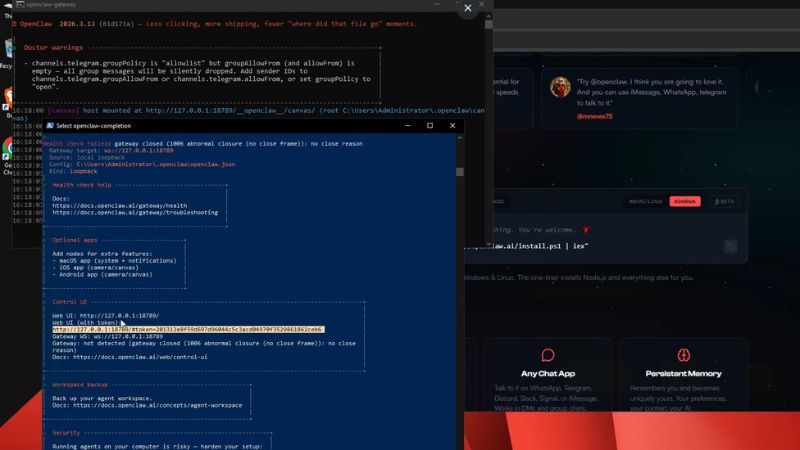This screenshot has height=450, width=800.
Task: Minimize the openclaw-completion PowerShell window
Action: (406, 126)
